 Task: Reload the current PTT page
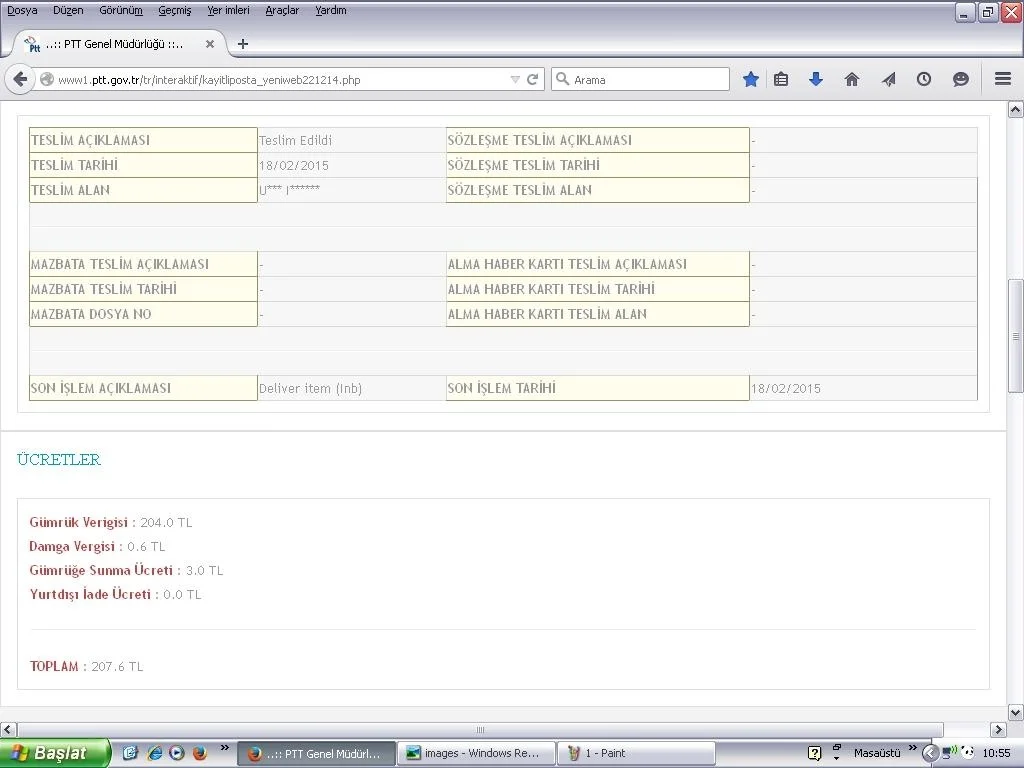(533, 80)
